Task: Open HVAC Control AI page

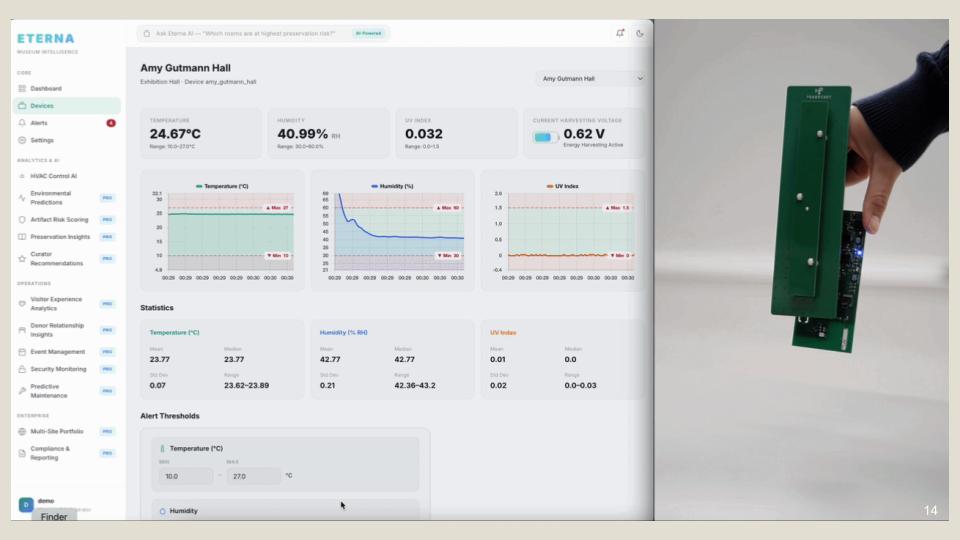Action: point(66,176)
